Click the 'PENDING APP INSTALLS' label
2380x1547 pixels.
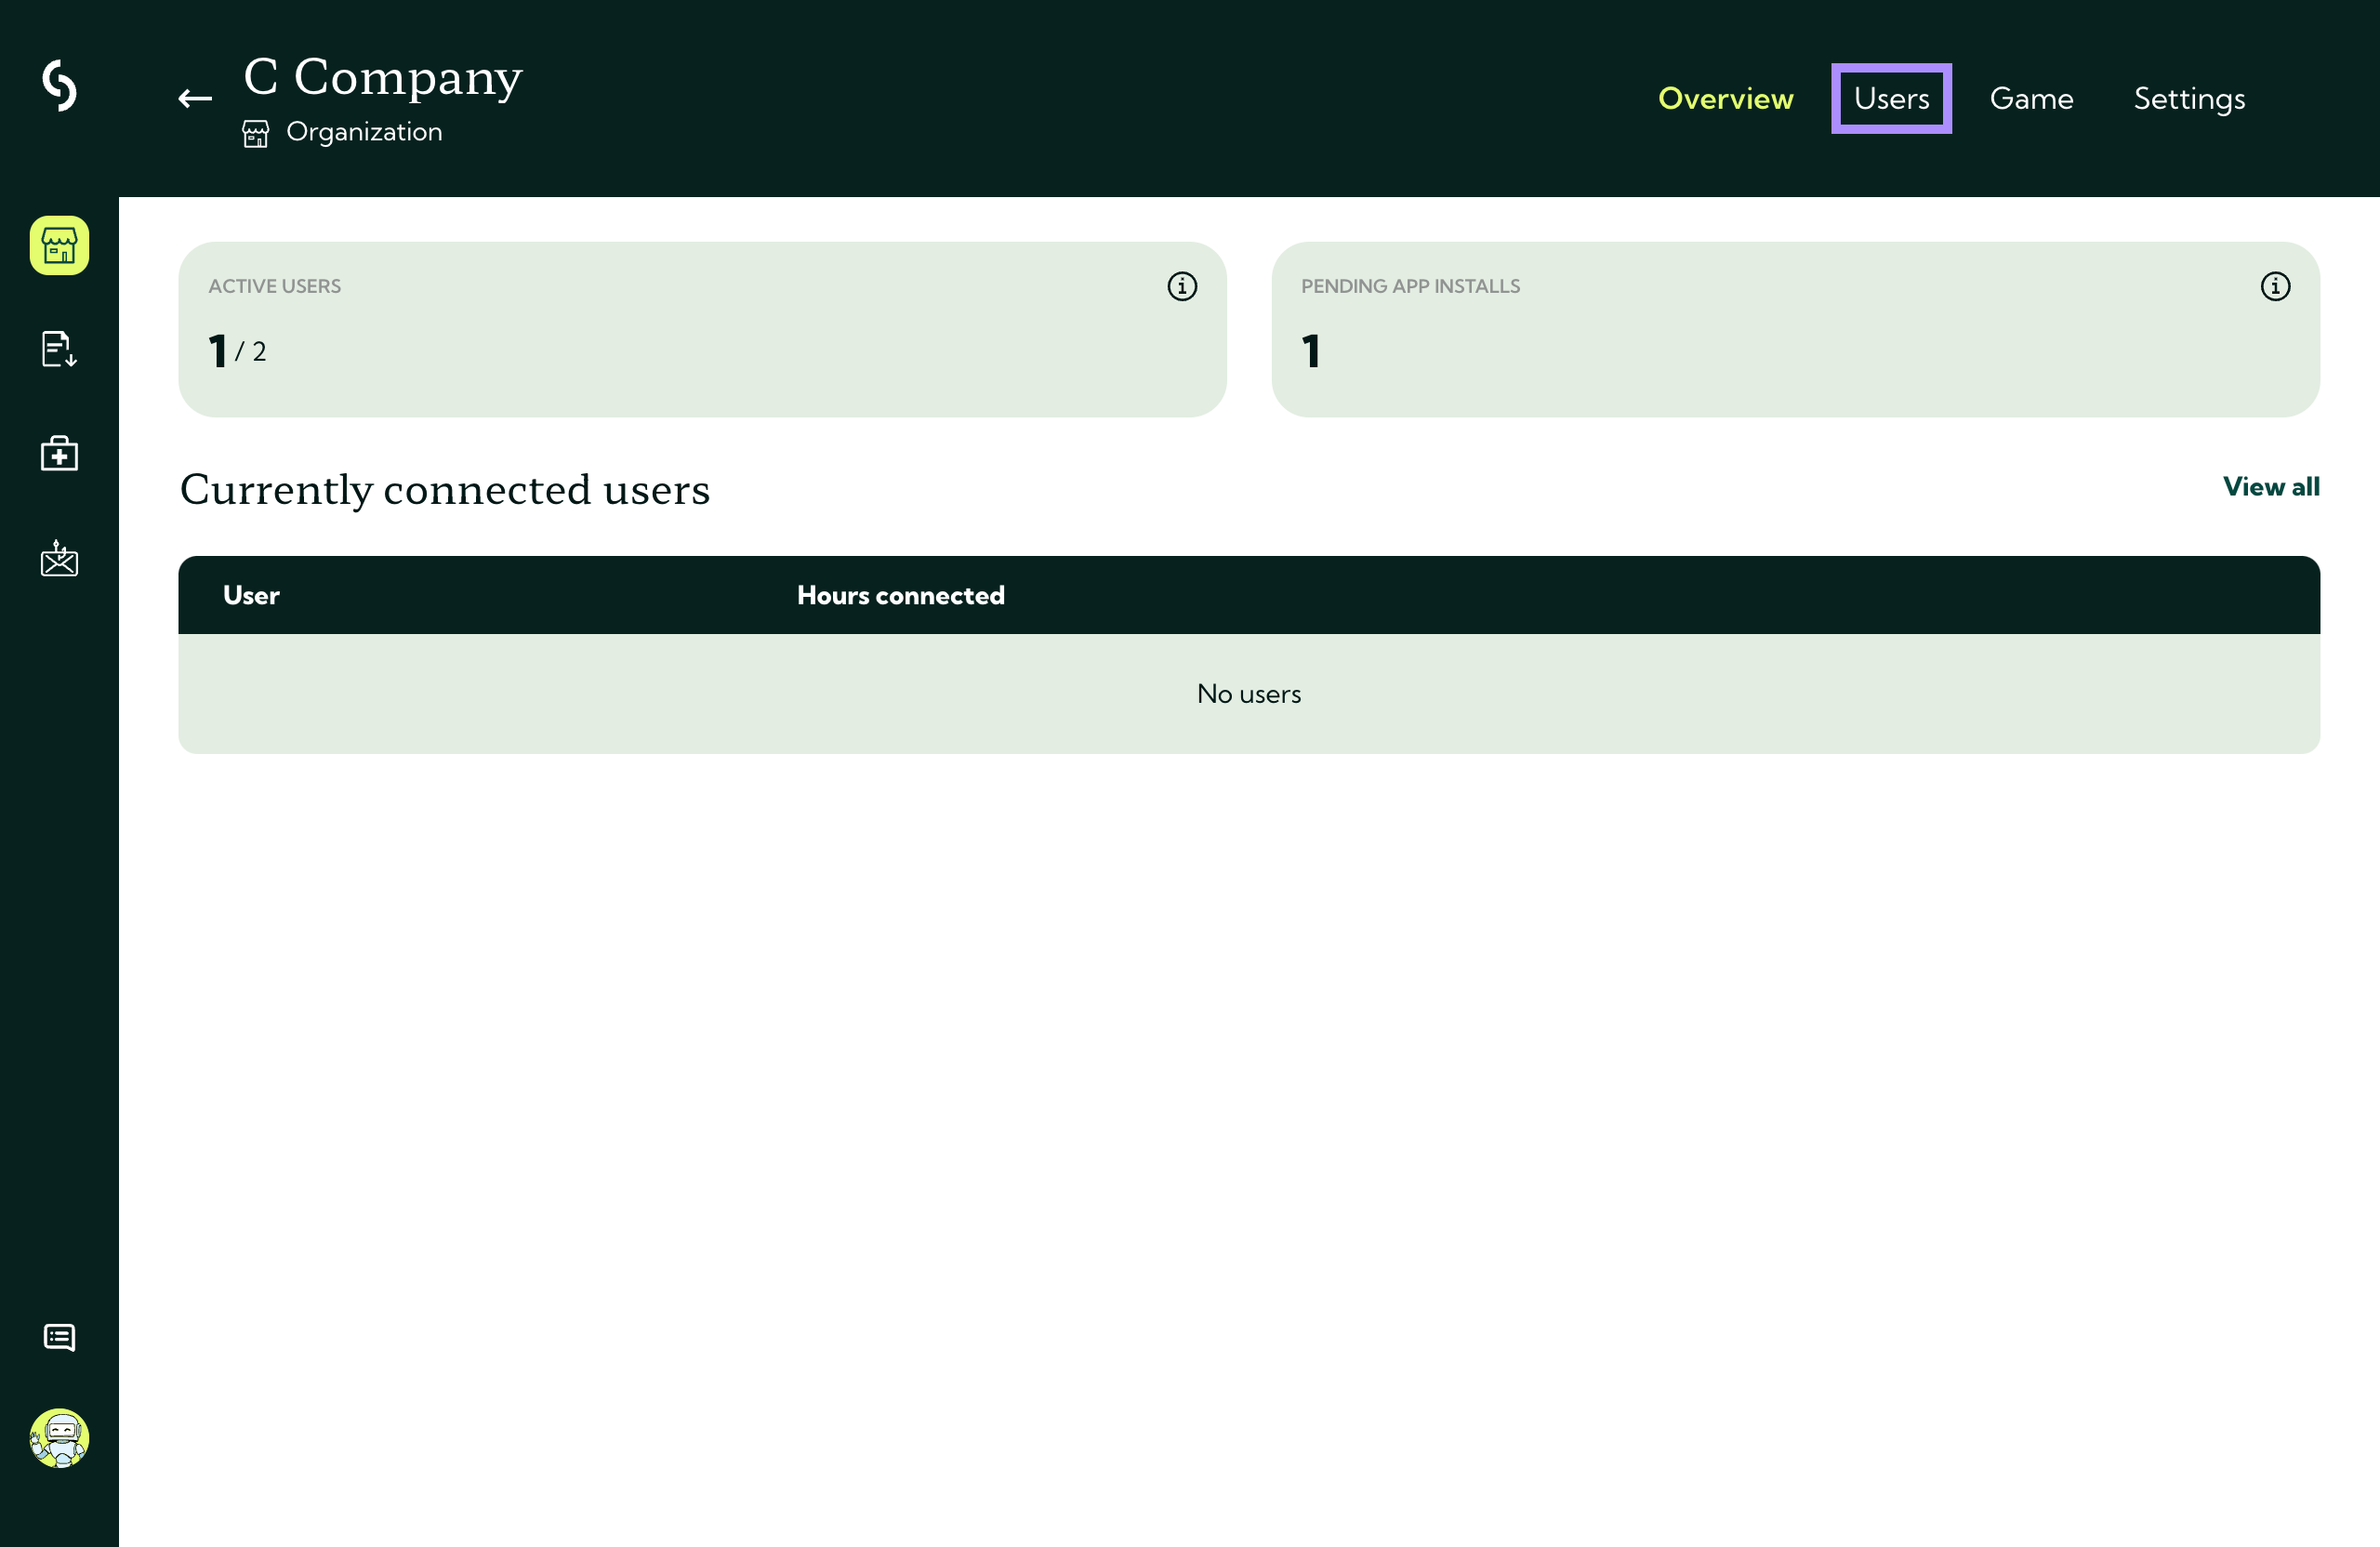[1410, 286]
